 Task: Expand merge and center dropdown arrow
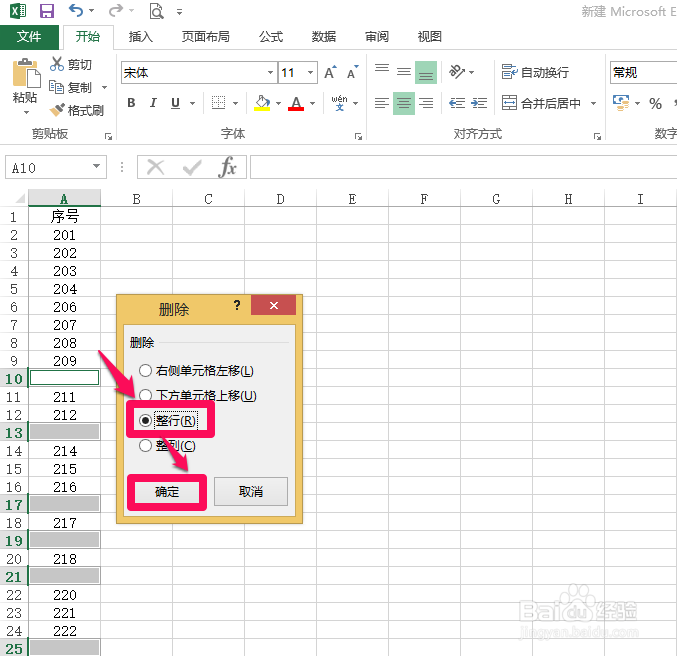coord(594,103)
